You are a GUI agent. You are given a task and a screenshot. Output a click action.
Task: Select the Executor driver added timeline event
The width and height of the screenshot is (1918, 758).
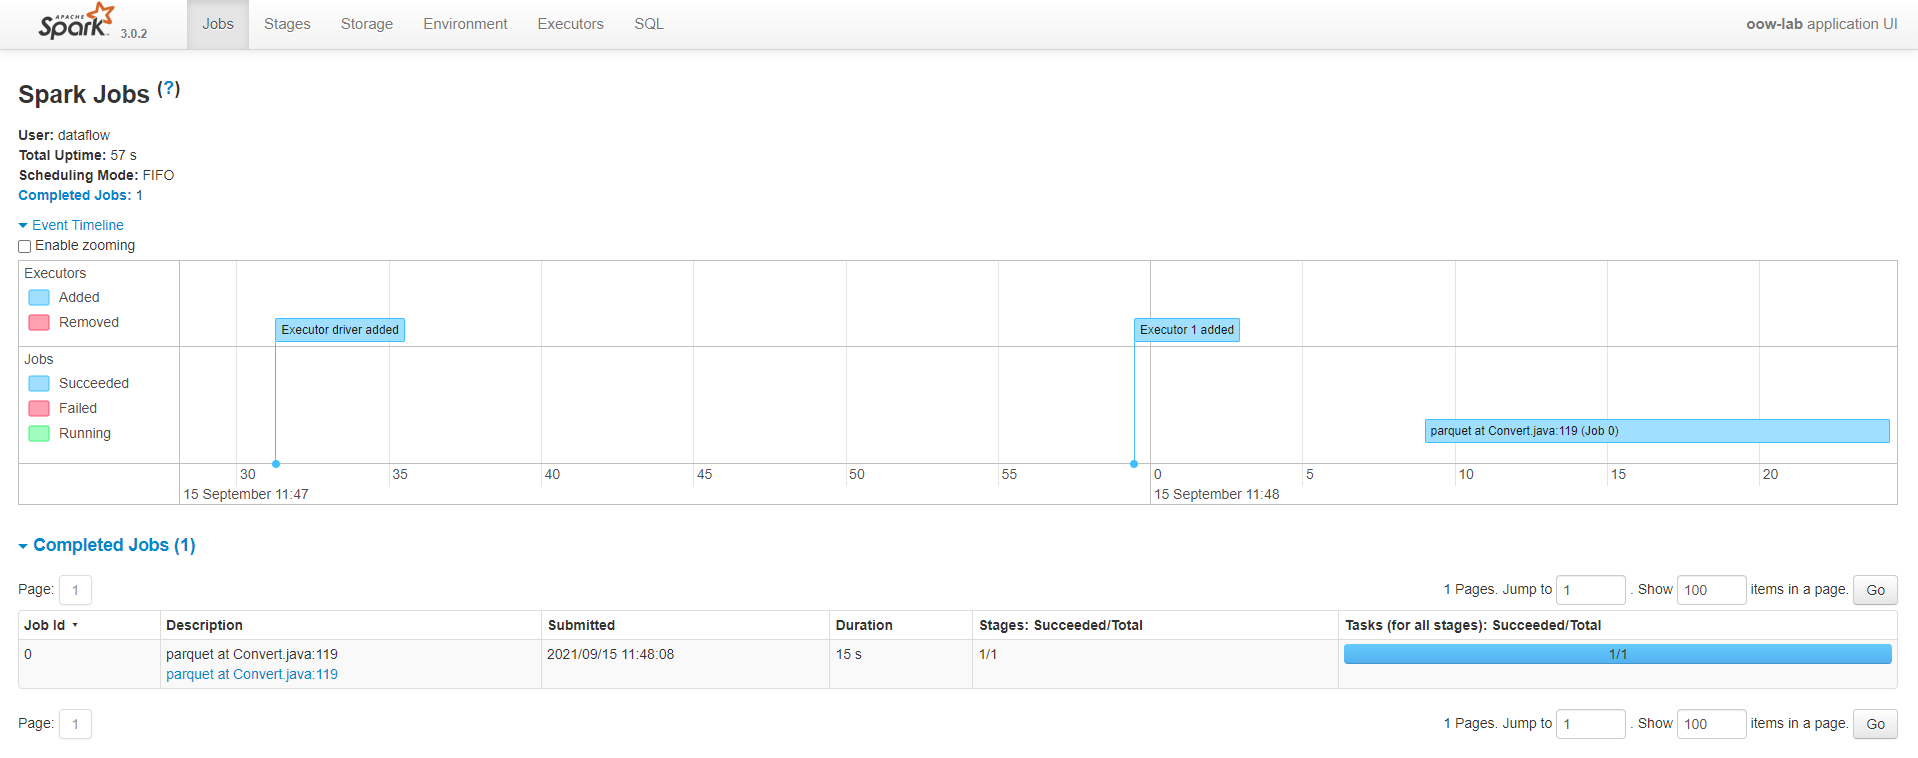point(340,330)
